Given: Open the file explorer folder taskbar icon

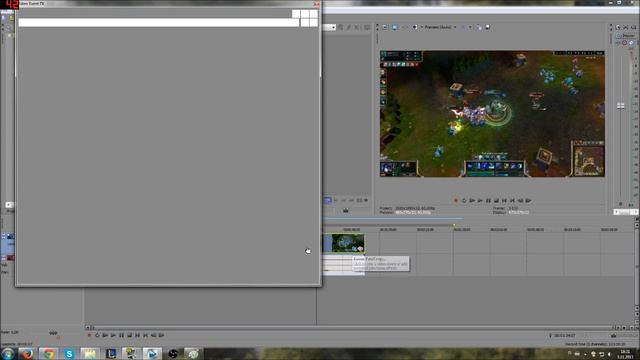Looking at the screenshot, I should (90, 353).
